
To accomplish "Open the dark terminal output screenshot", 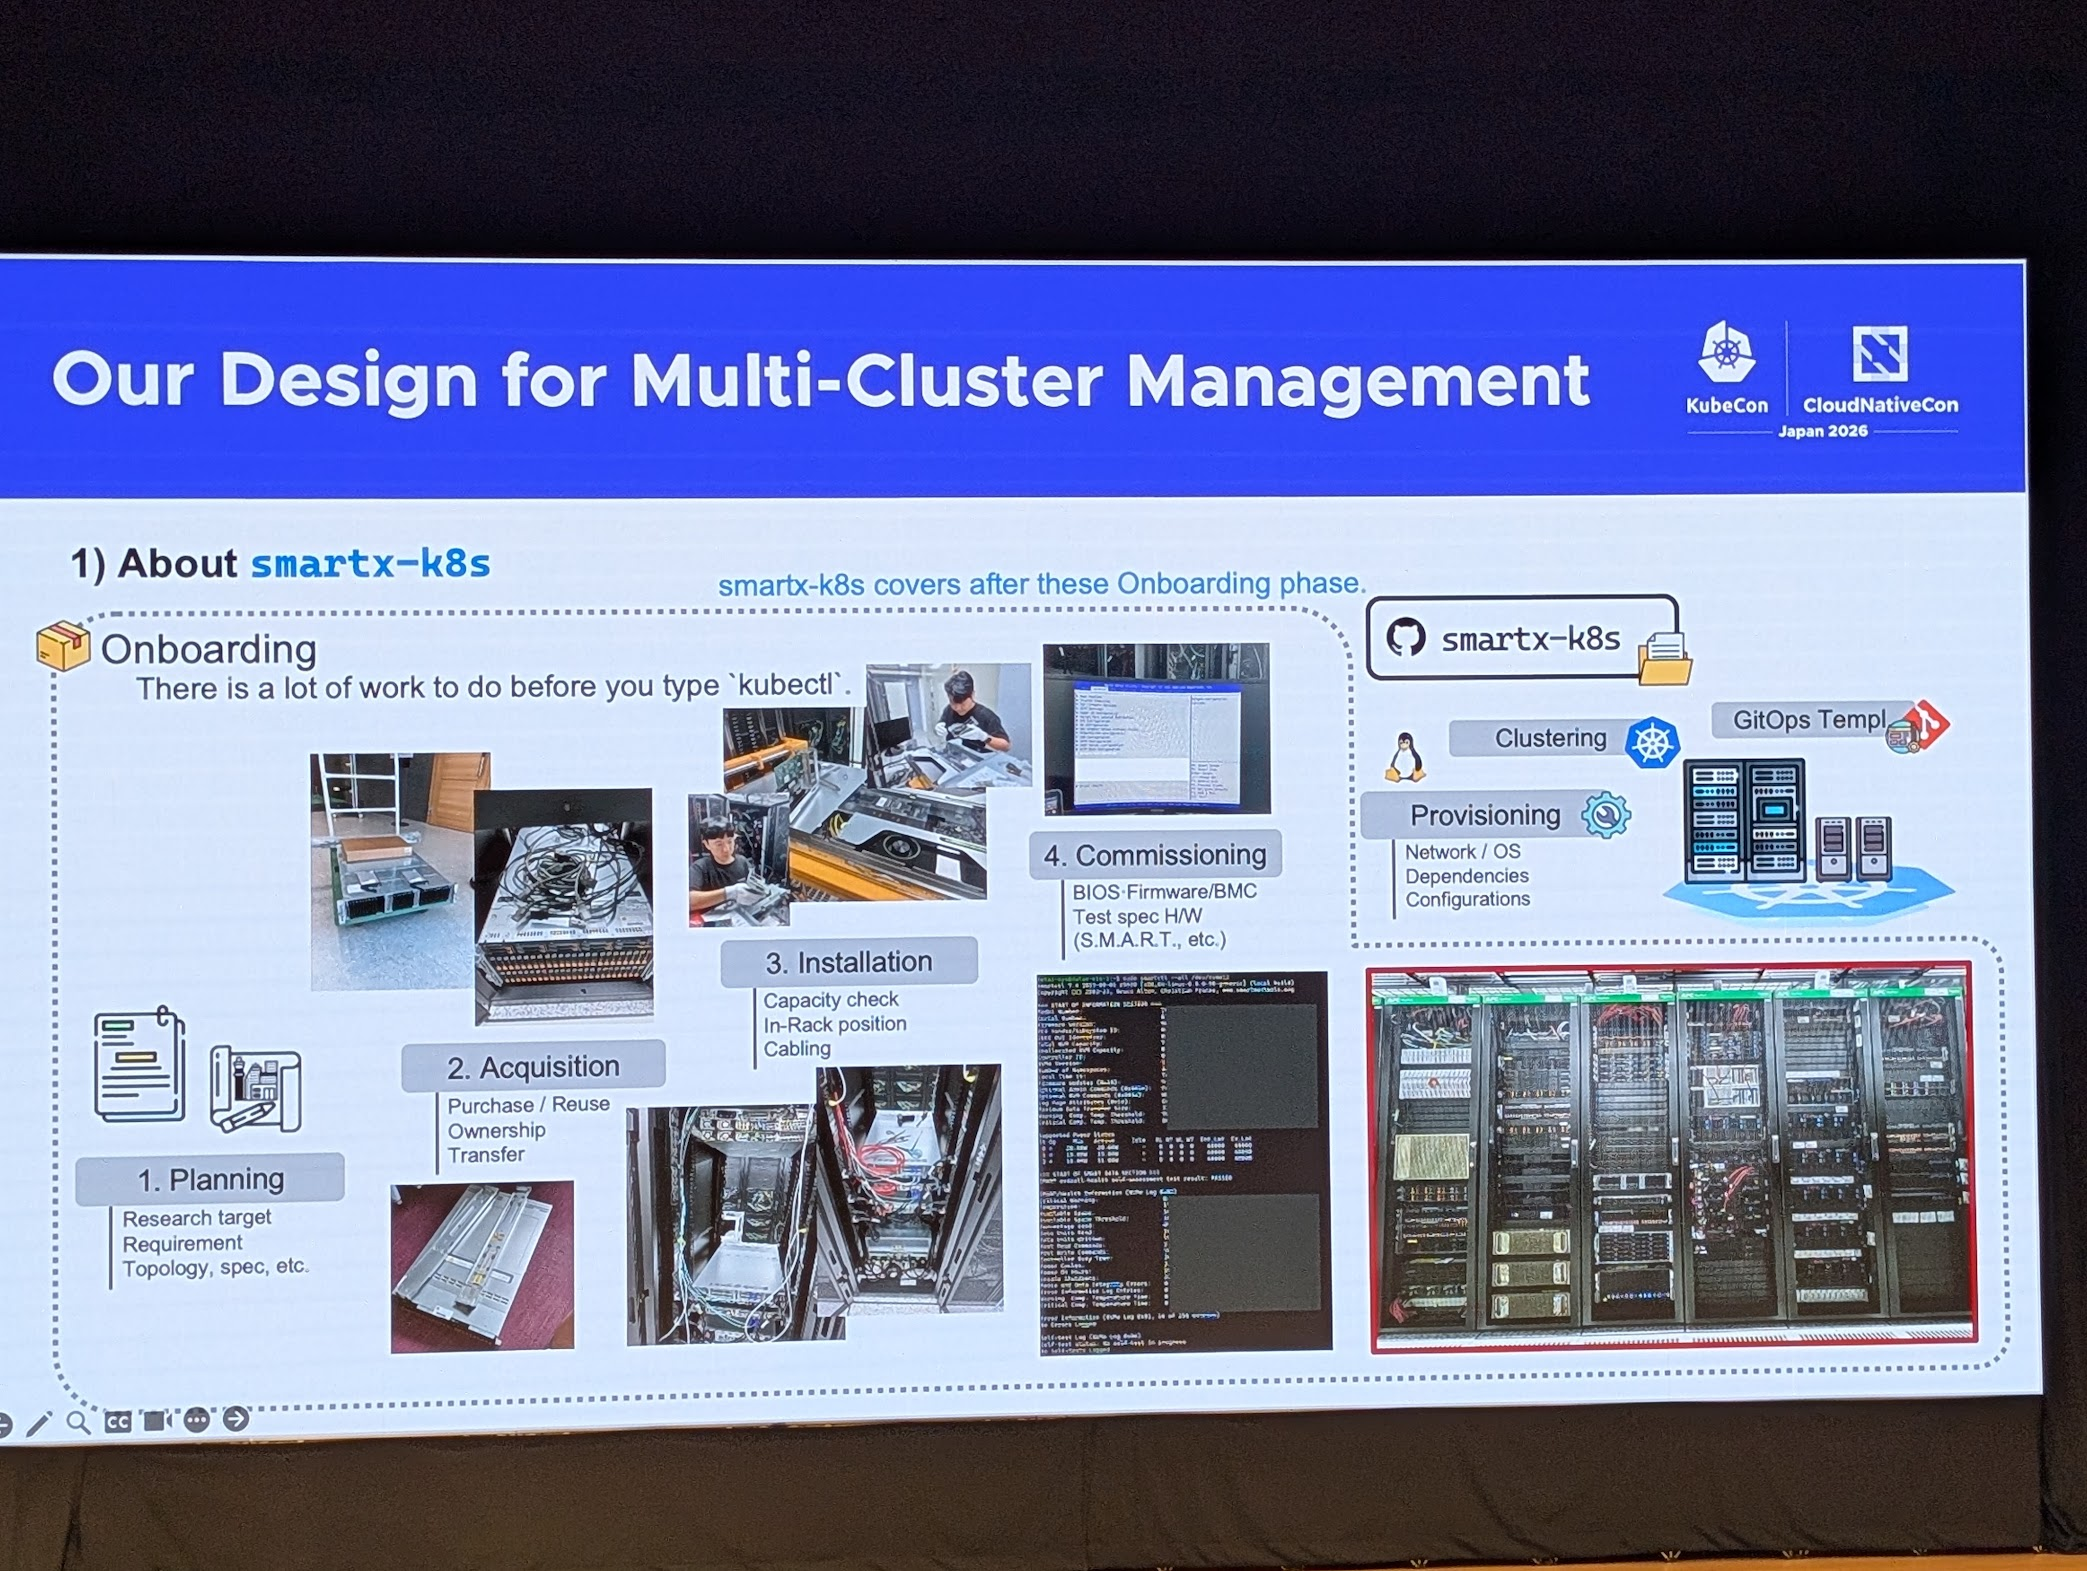I will coord(1185,1164).
